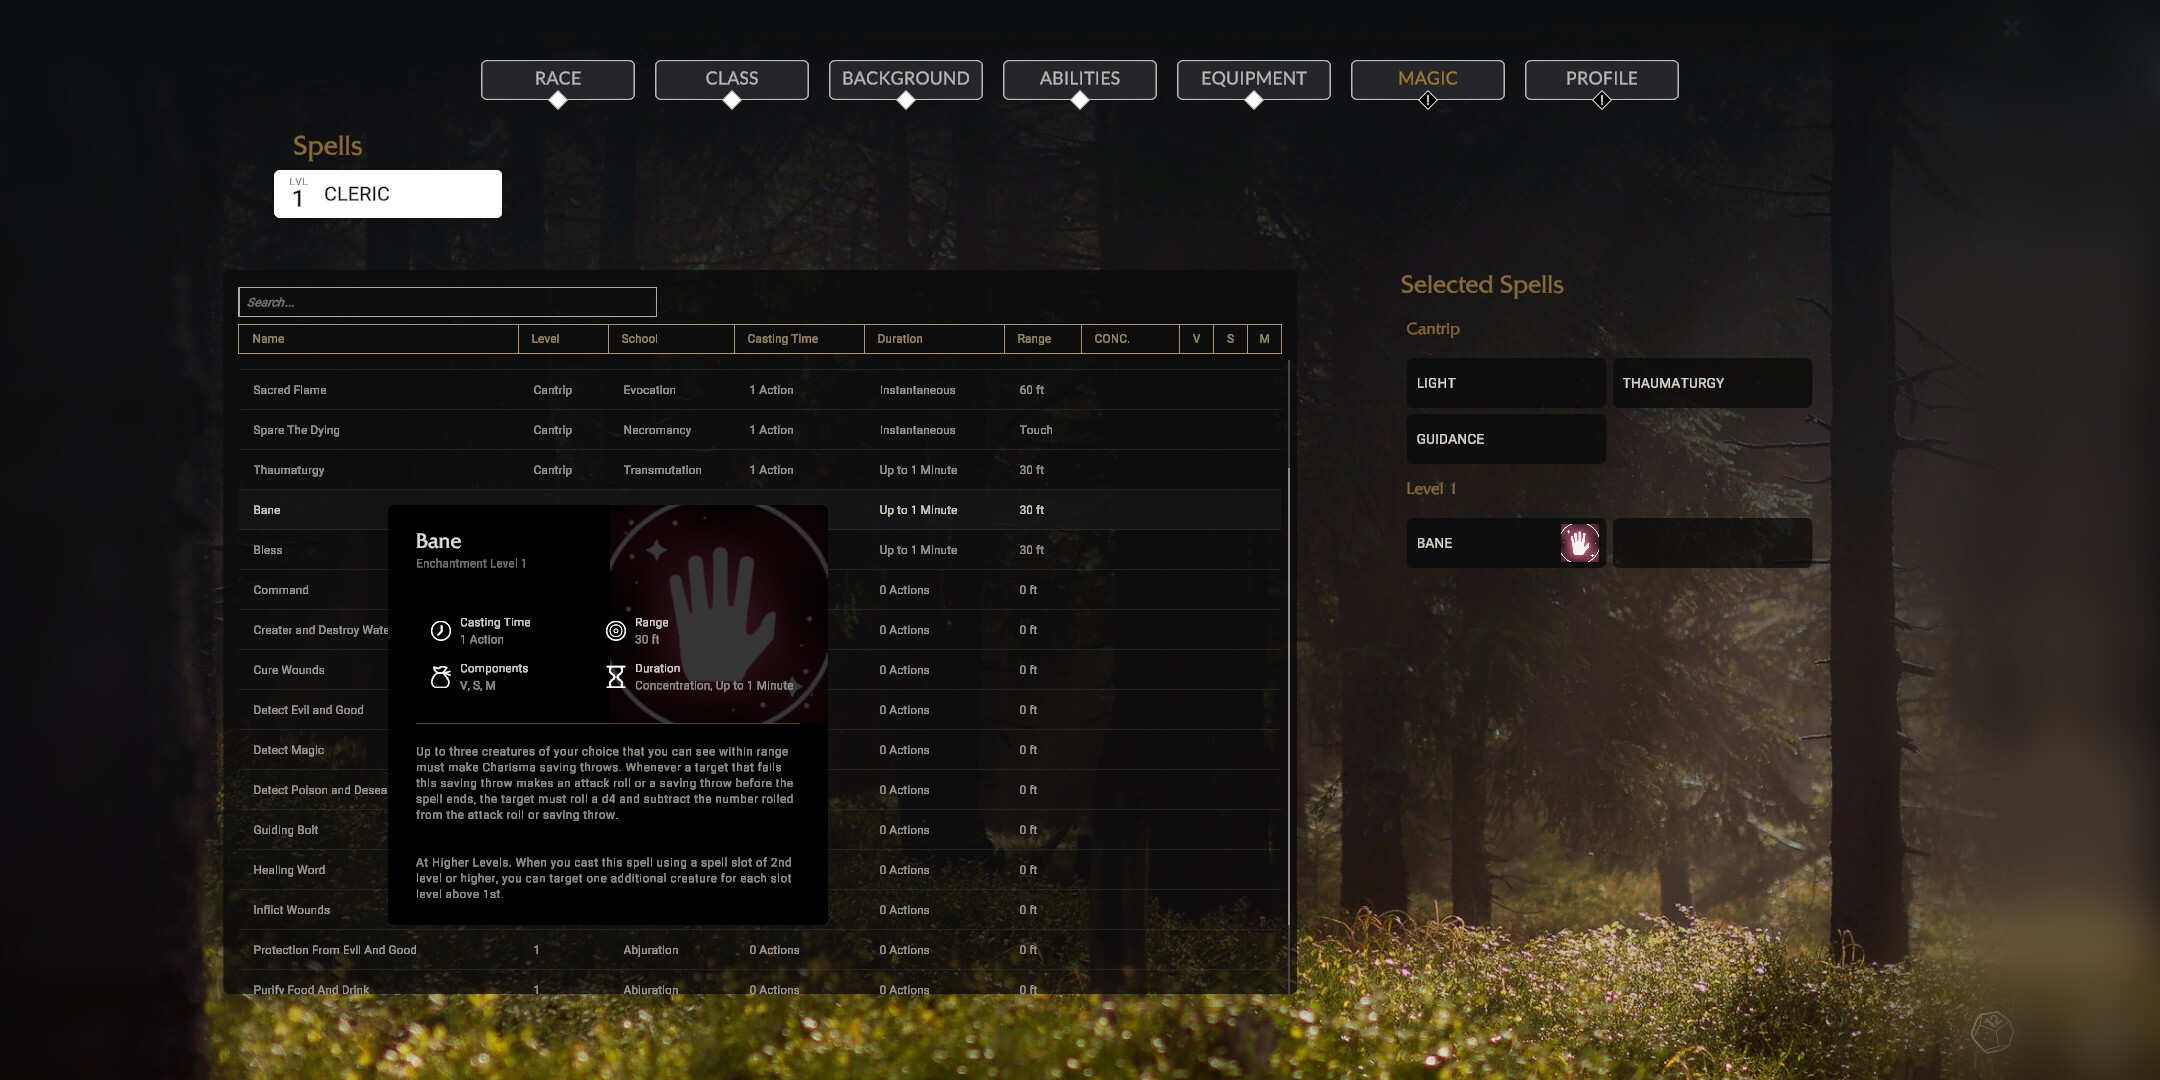
Task: Select the Sacred Flame spell row
Action: (759, 390)
